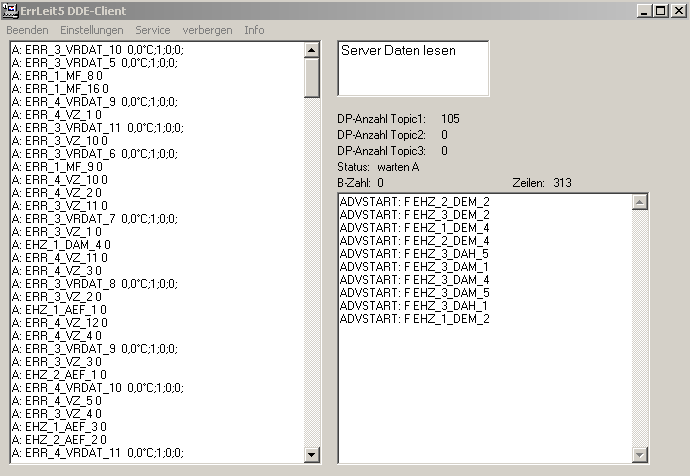Viewport: 690px width, 476px height.
Task: Click the left data list scrollbar thumb
Action: tap(312, 77)
